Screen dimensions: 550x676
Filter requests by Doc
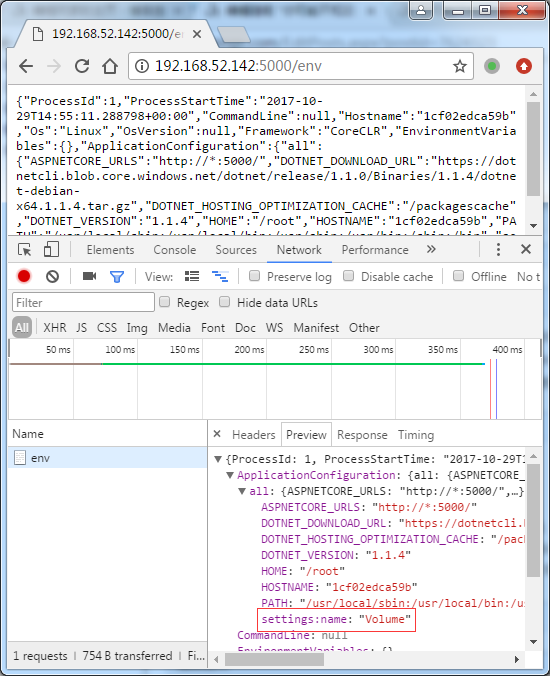coord(245,328)
